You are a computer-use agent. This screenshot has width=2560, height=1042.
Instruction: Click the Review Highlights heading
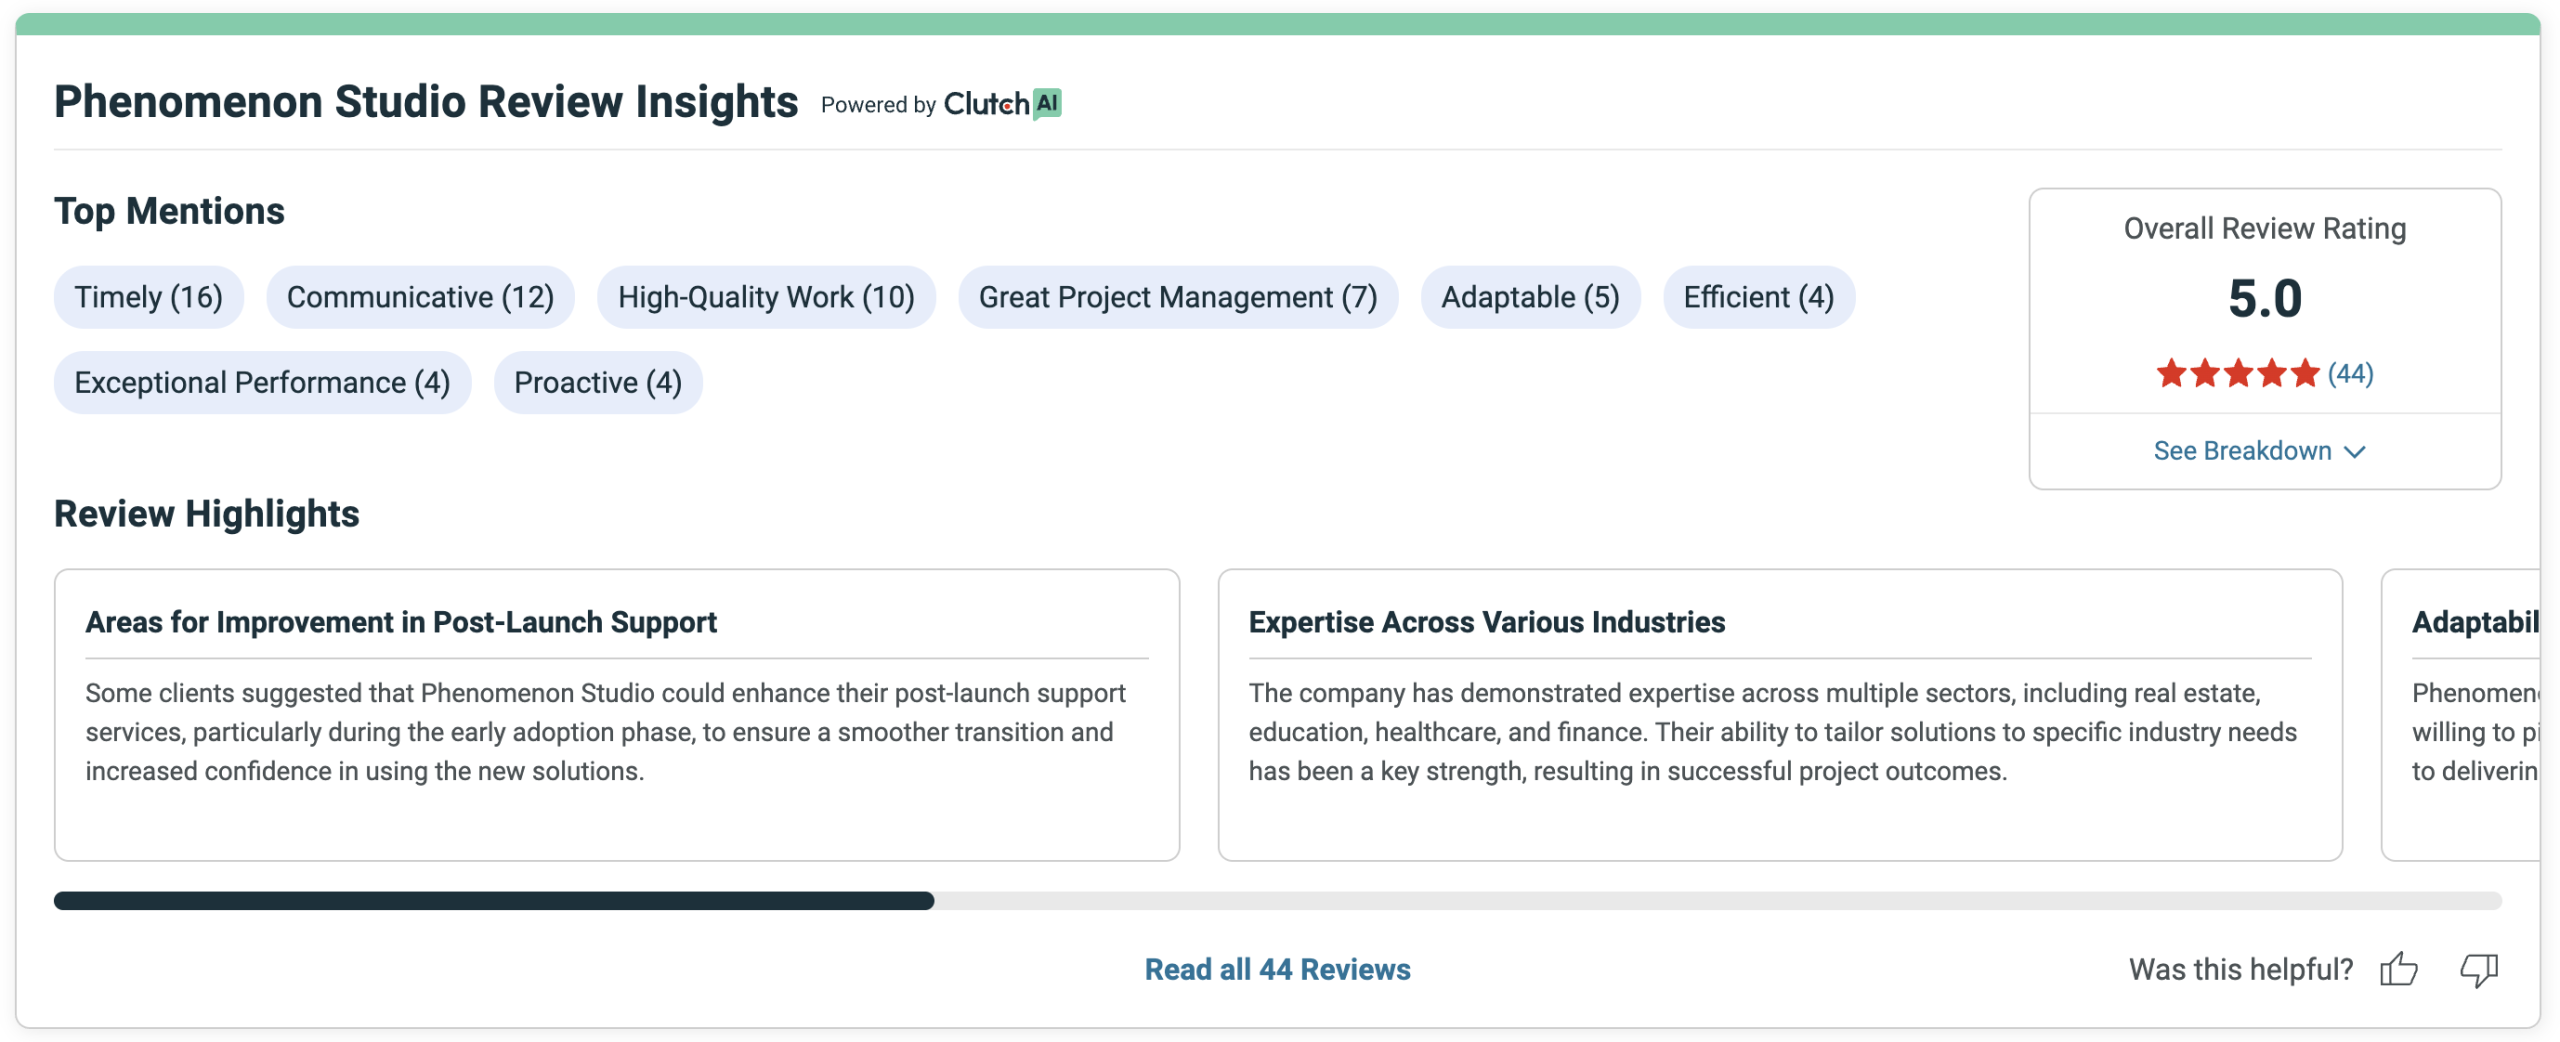click(x=206, y=513)
